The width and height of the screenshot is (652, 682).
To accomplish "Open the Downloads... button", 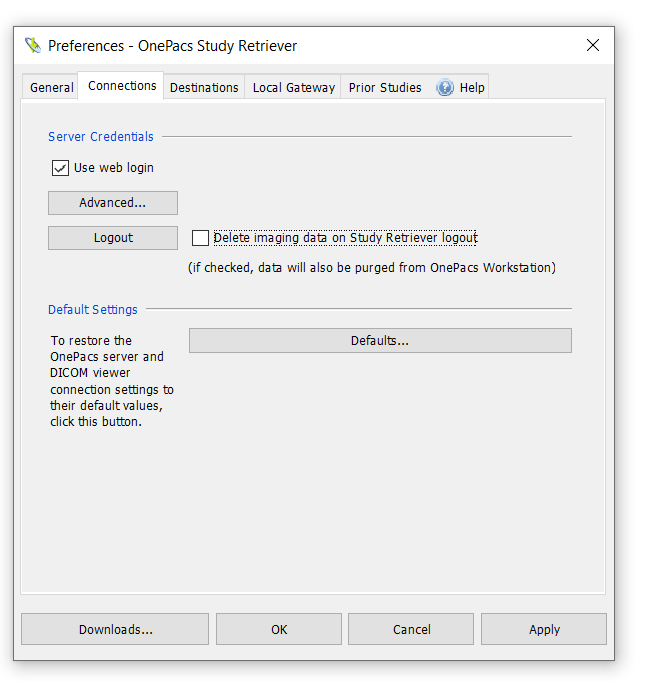I will coord(115,629).
